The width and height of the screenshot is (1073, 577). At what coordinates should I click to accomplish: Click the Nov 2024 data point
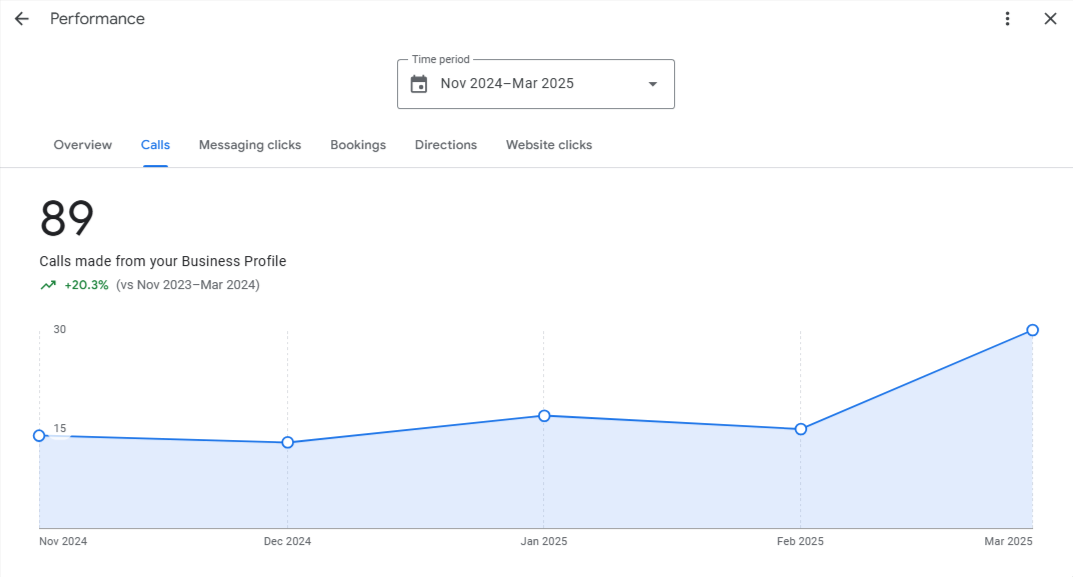39,435
